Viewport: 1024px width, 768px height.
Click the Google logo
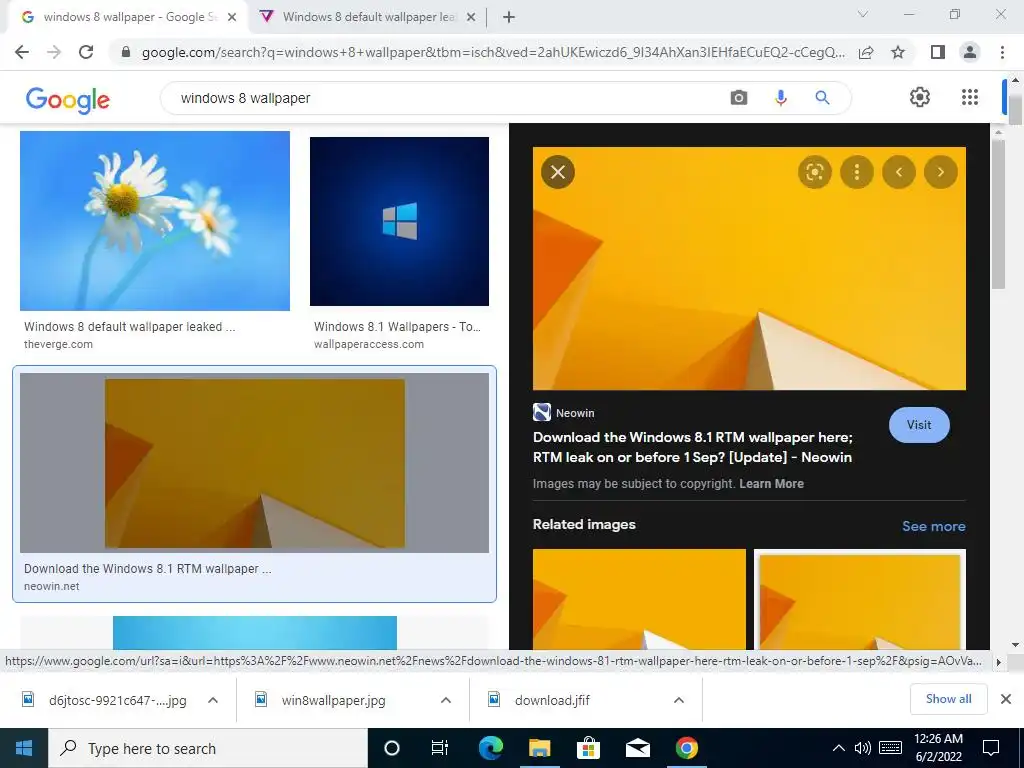pyautogui.click(x=67, y=99)
